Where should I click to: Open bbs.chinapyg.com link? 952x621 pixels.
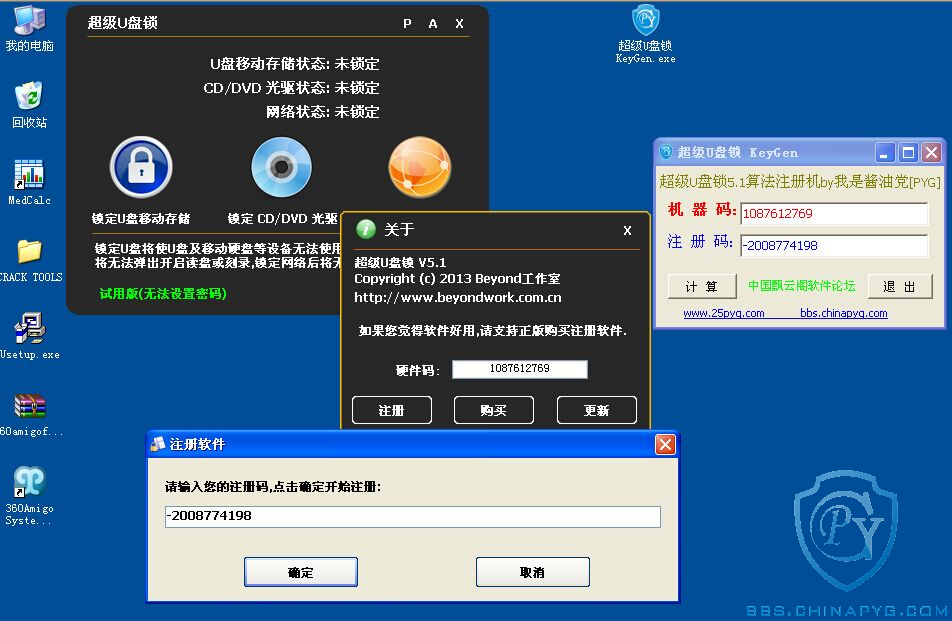(x=843, y=313)
